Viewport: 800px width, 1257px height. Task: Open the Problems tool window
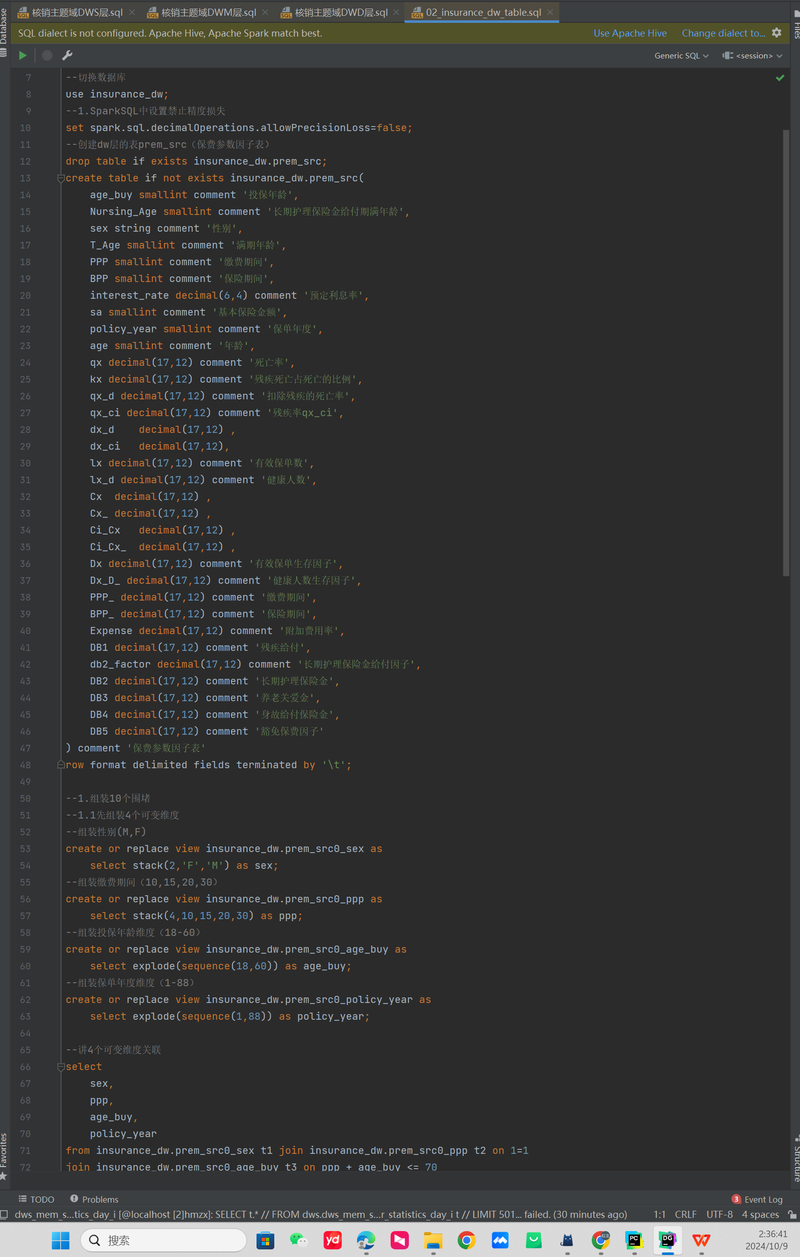click(x=94, y=1199)
